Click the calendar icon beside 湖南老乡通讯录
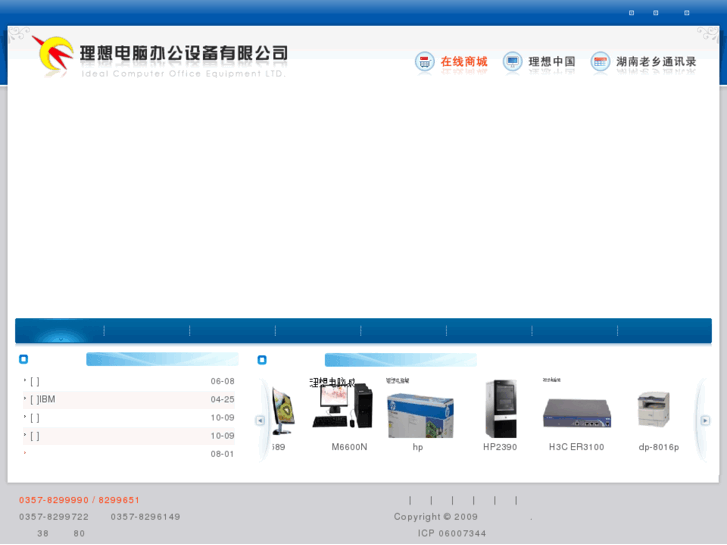 tap(600, 61)
